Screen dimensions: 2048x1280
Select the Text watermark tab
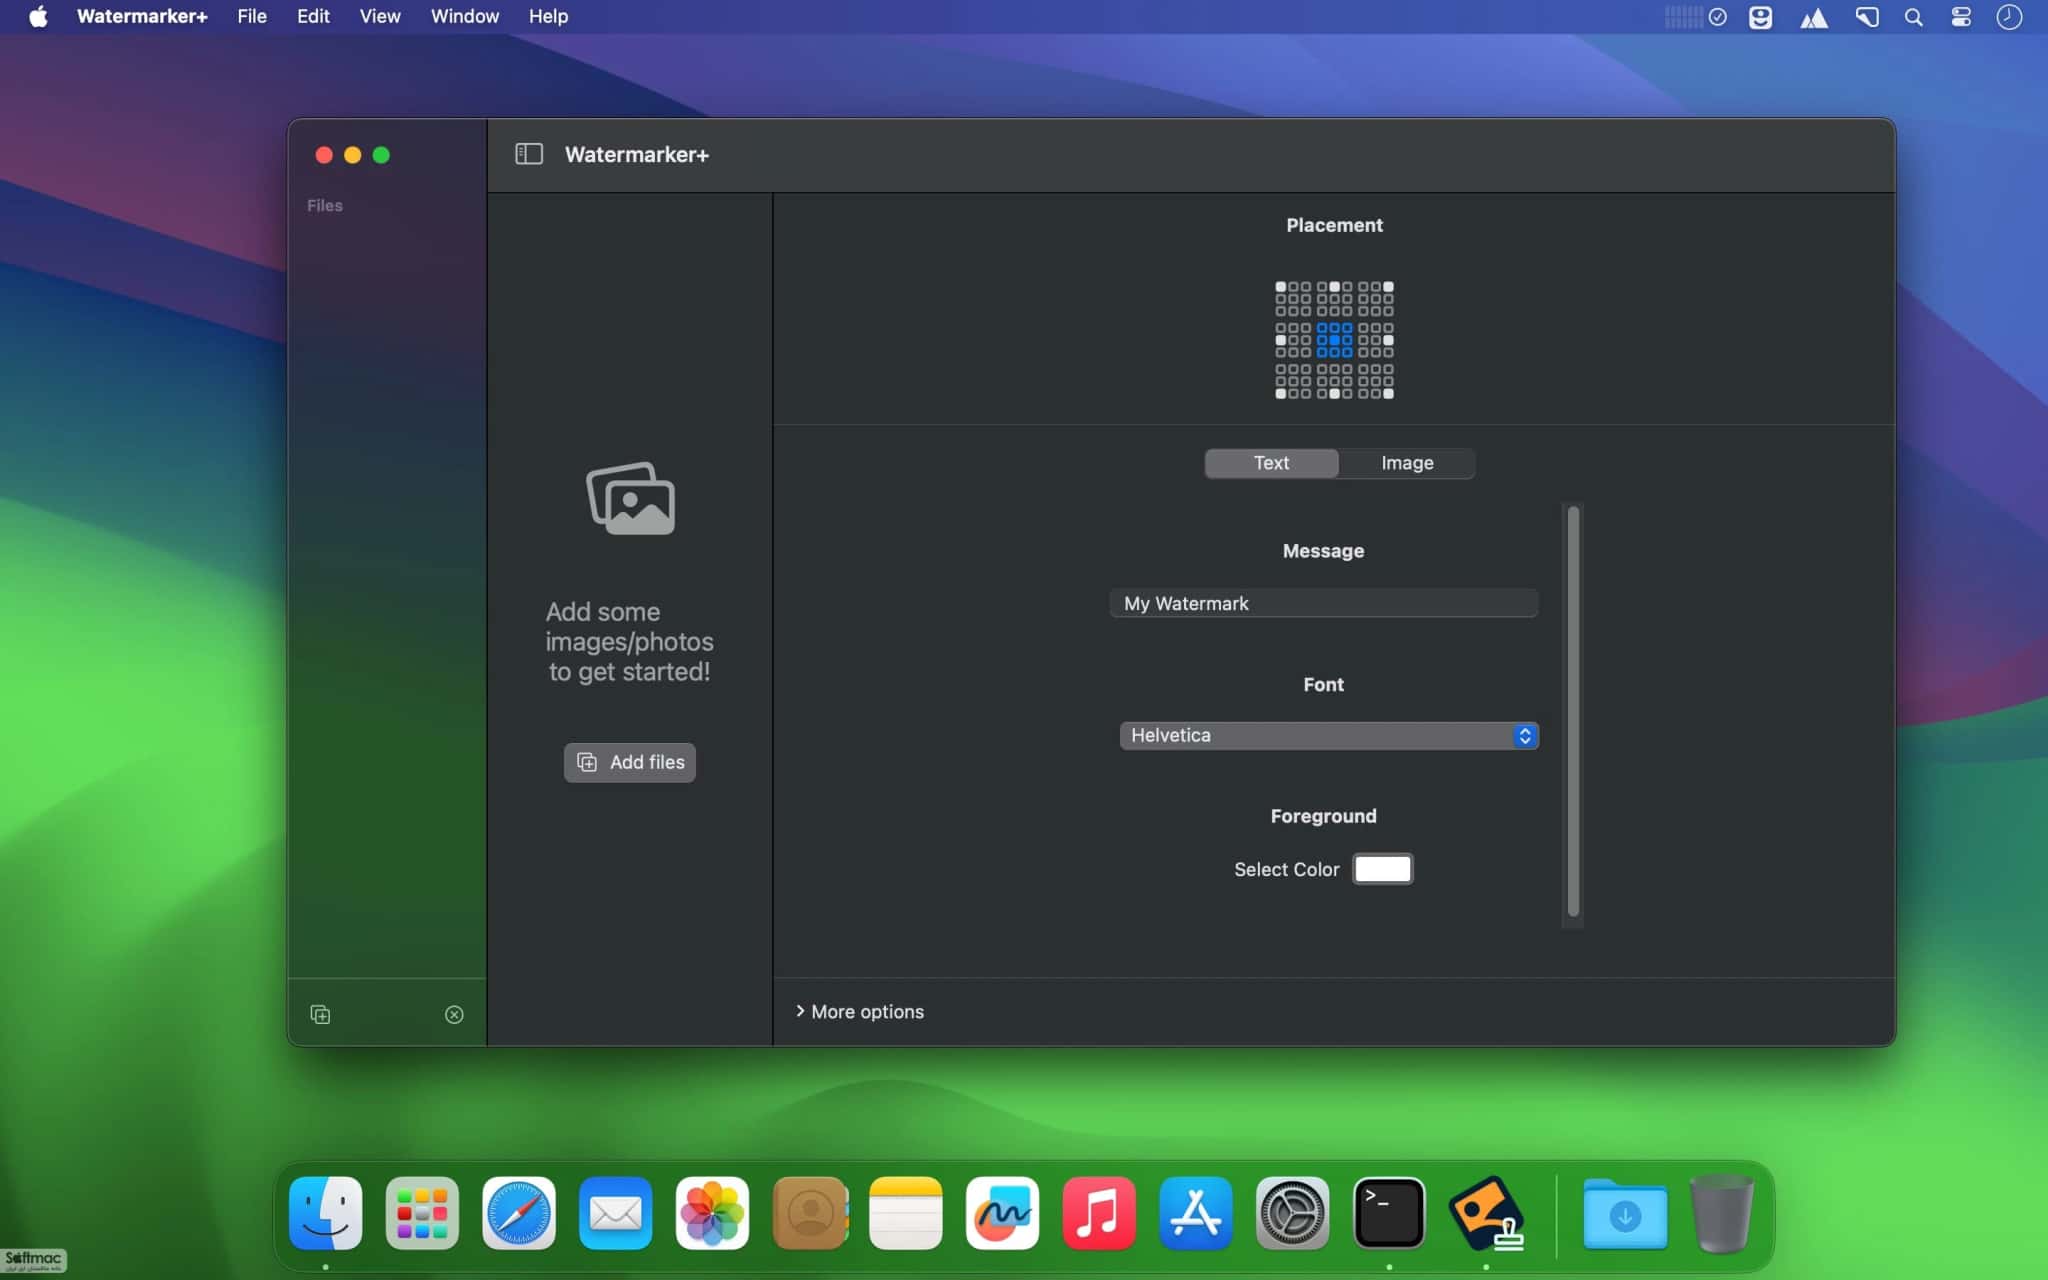click(1271, 463)
